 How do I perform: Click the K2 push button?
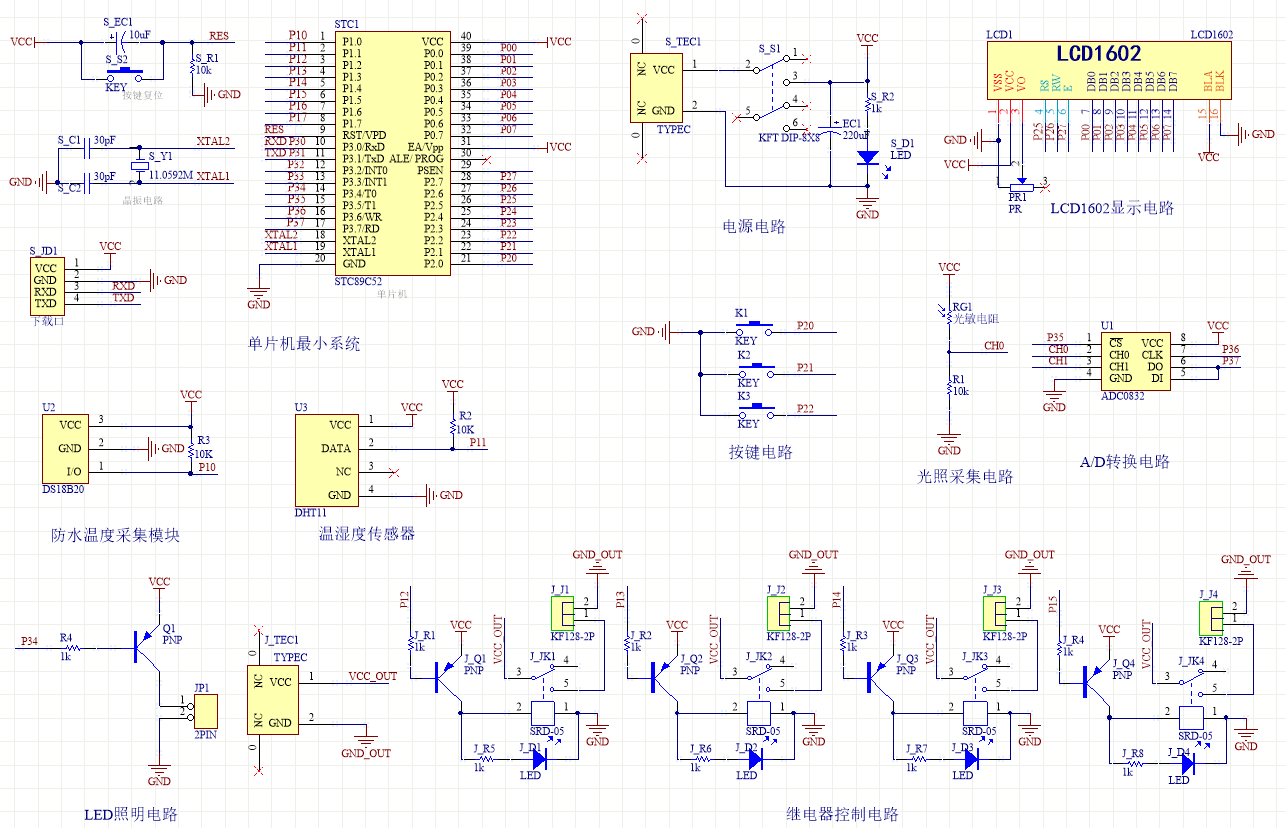tap(755, 371)
